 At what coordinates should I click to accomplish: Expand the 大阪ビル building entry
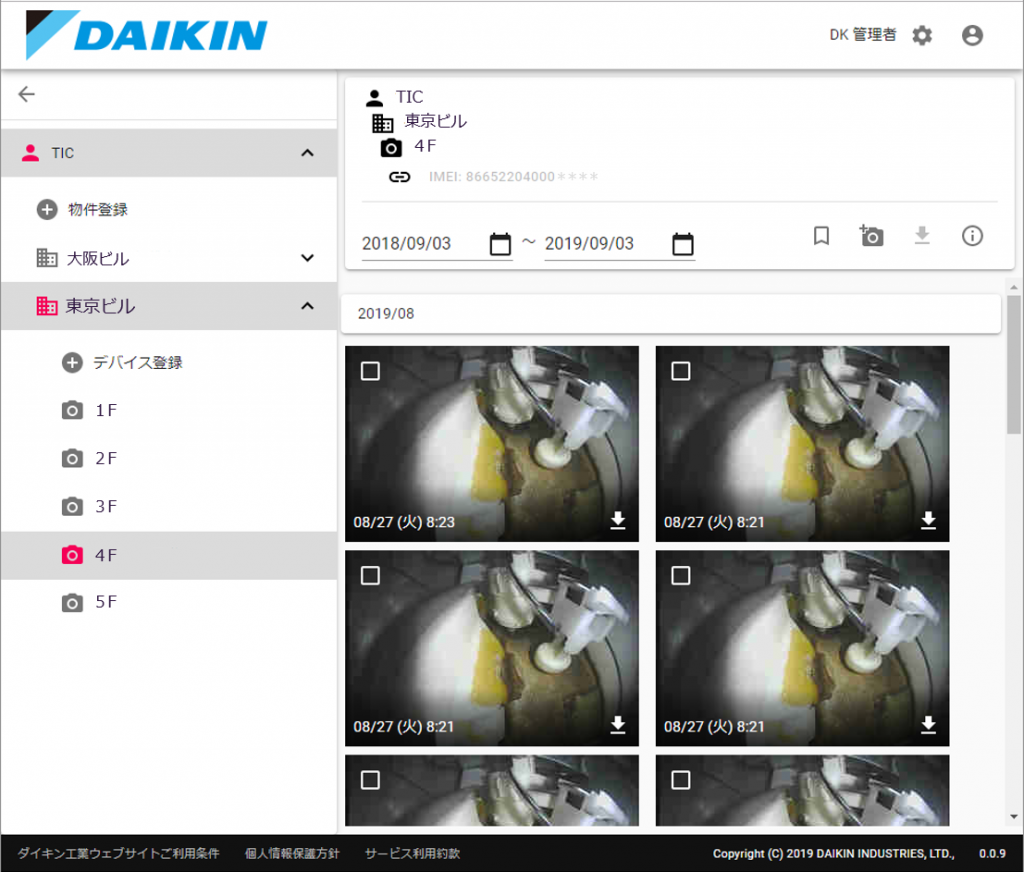[307, 258]
